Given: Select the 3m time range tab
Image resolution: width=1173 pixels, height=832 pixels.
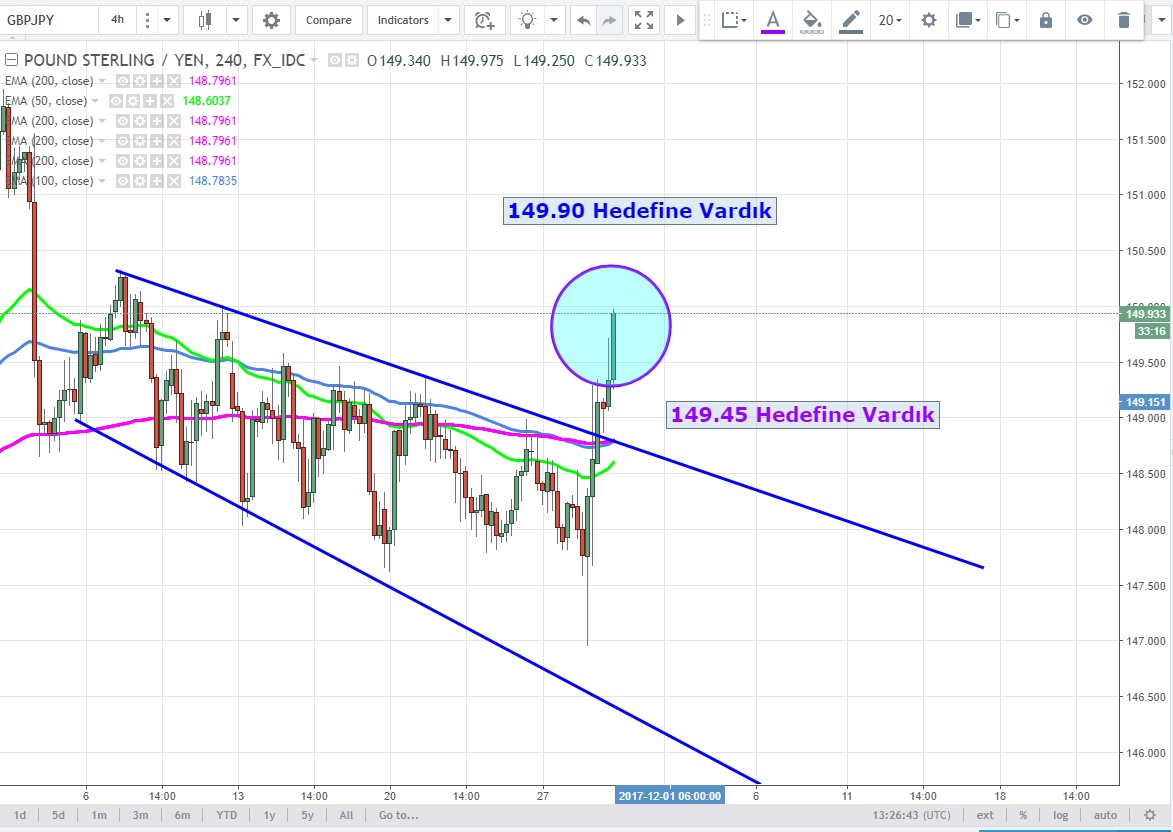Looking at the screenshot, I should pos(140,815).
